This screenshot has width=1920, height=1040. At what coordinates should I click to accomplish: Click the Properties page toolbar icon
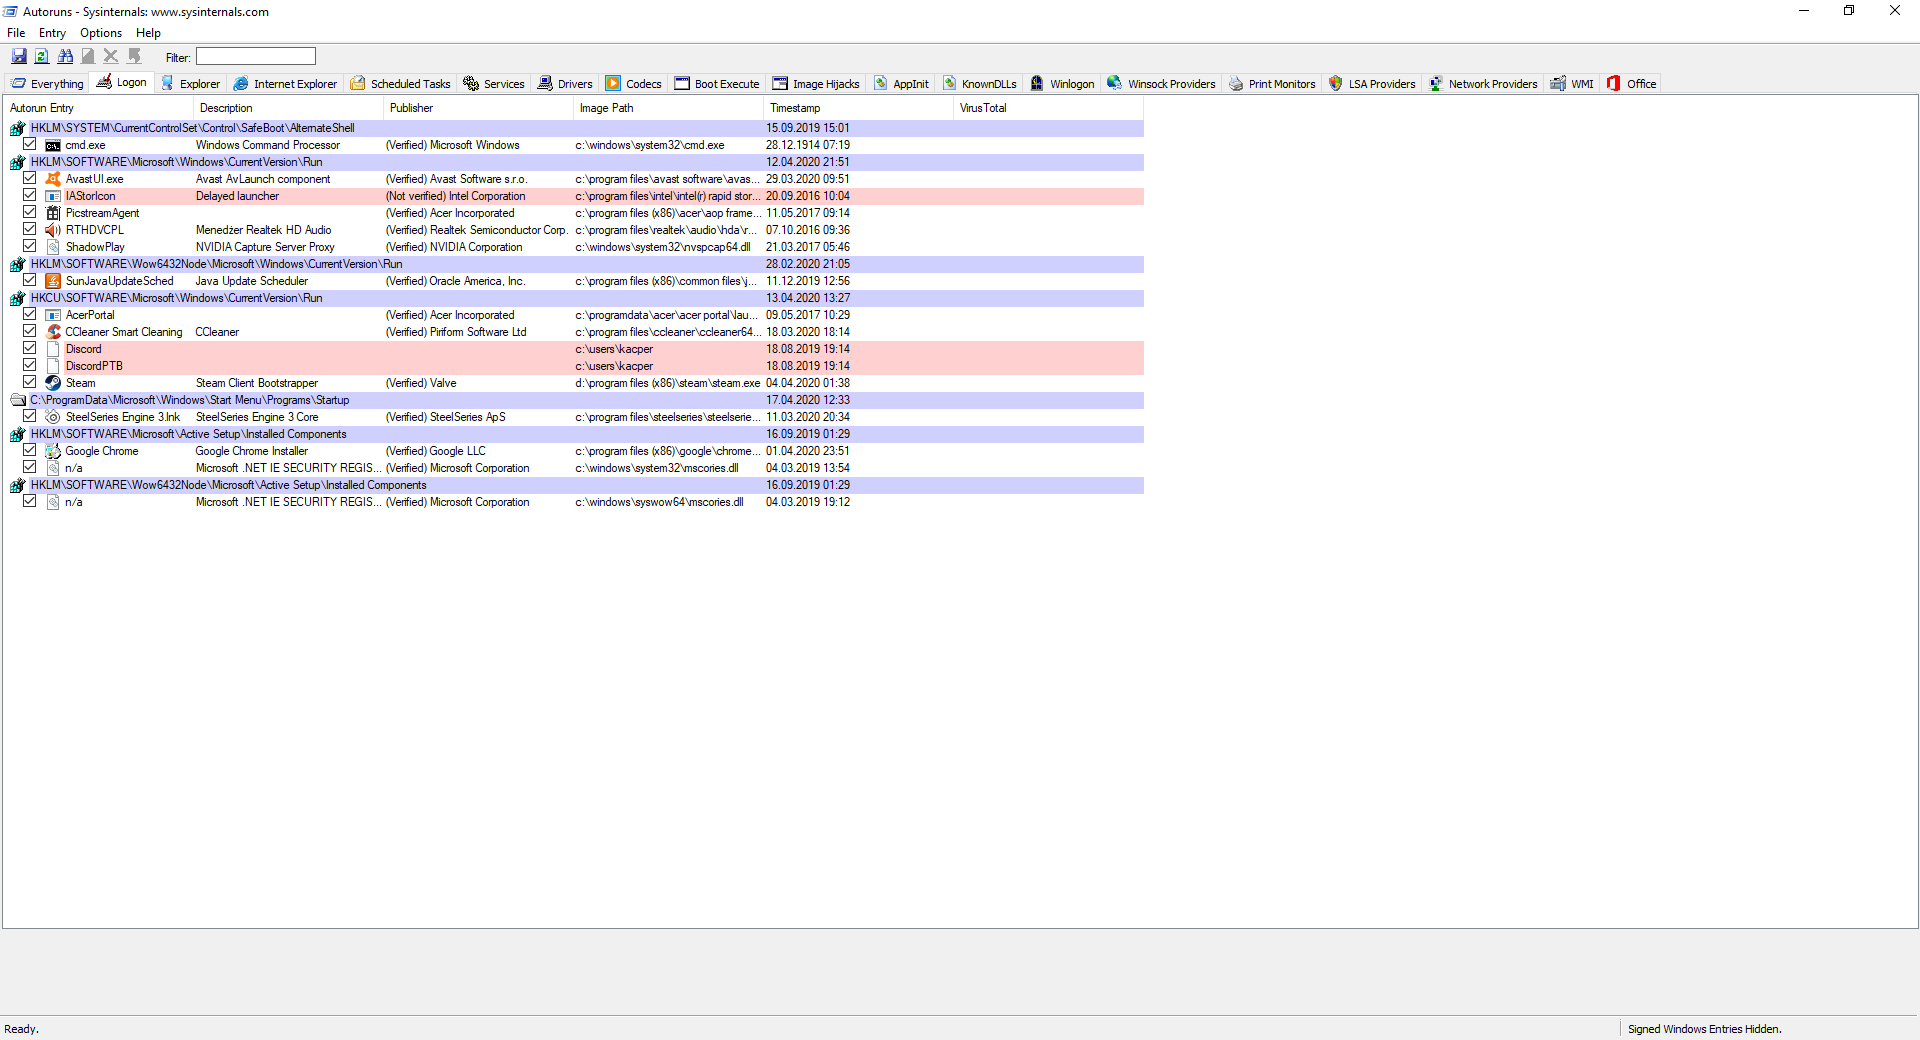[88, 57]
